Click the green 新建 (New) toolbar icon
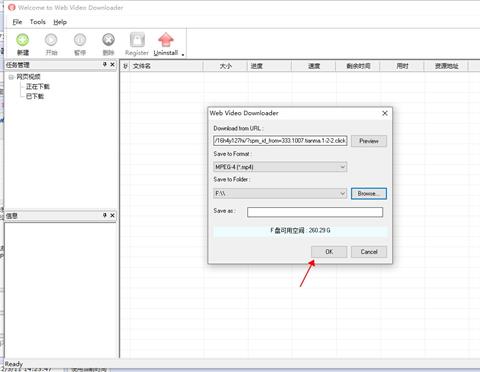 [x=23, y=40]
